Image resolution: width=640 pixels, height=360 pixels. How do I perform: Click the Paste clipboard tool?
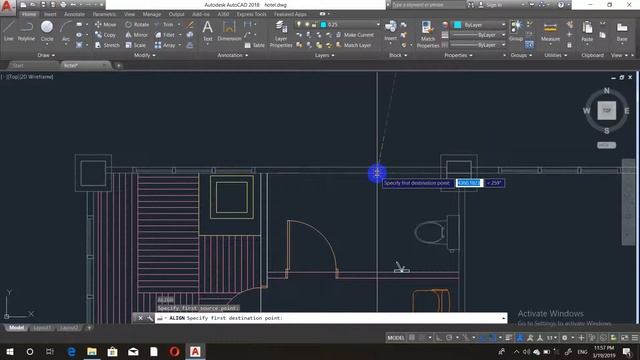(587, 32)
